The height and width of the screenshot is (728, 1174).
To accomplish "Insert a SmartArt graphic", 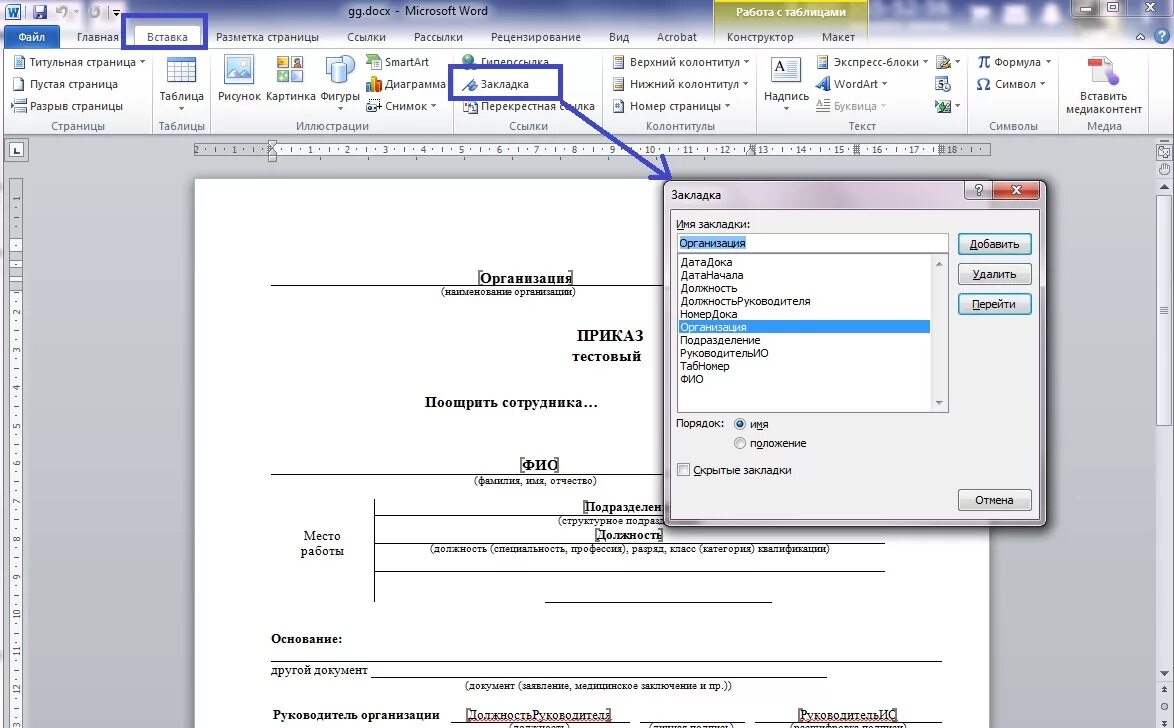I will point(398,61).
